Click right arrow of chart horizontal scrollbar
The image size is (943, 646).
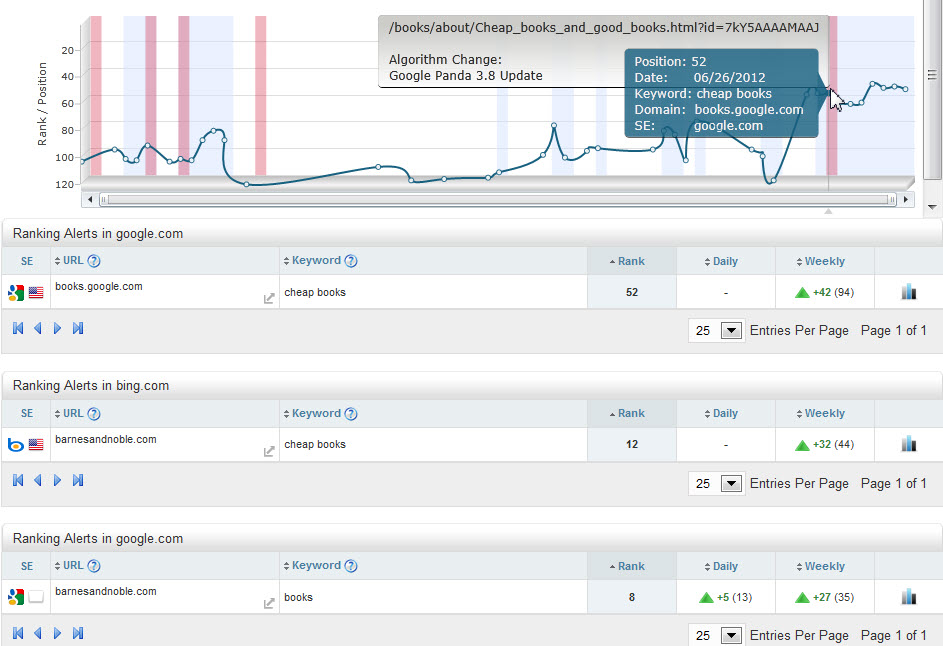(x=906, y=199)
